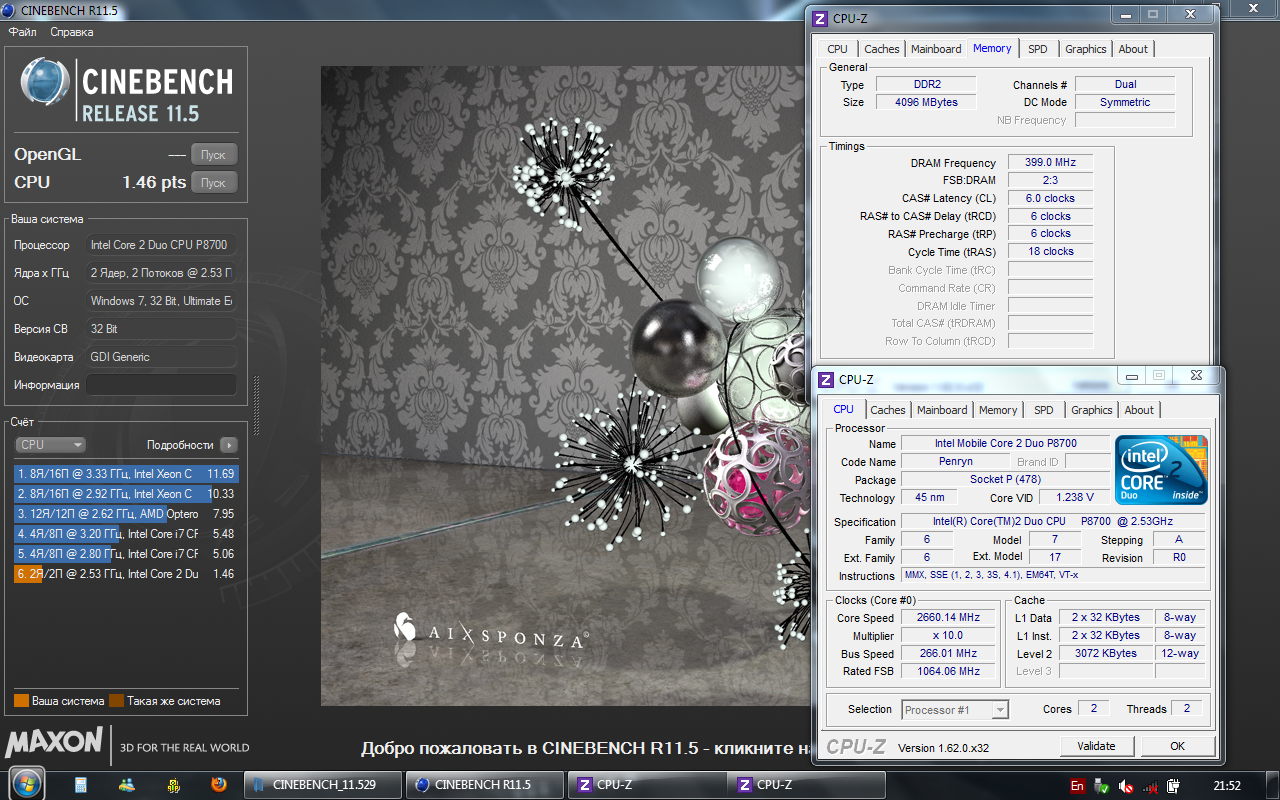Click the Intel Core 2 Duo inside logo
Screen dimensions: 1280x800
pos(1161,469)
